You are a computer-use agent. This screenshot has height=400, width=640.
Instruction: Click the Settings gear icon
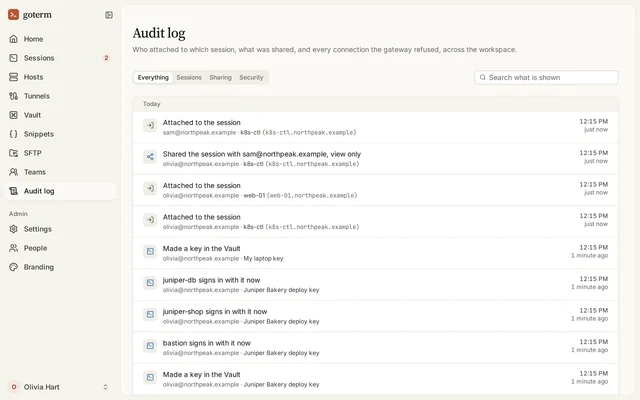click(x=13, y=229)
